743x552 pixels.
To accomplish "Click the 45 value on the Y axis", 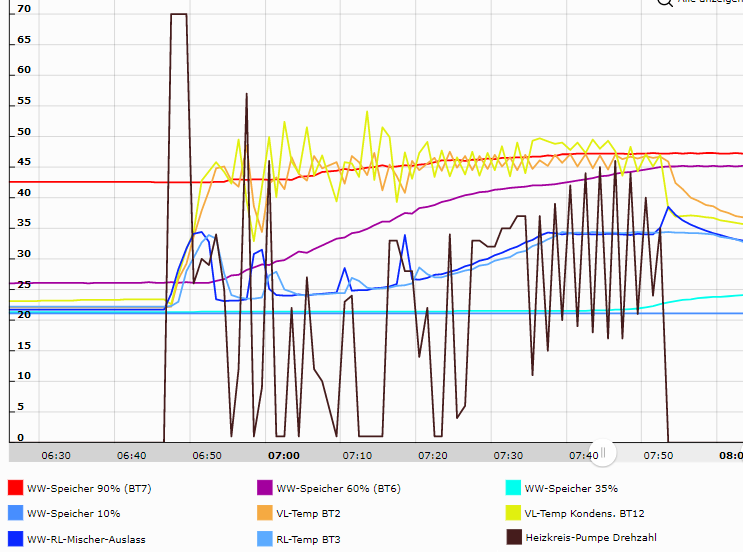I will point(24,162).
